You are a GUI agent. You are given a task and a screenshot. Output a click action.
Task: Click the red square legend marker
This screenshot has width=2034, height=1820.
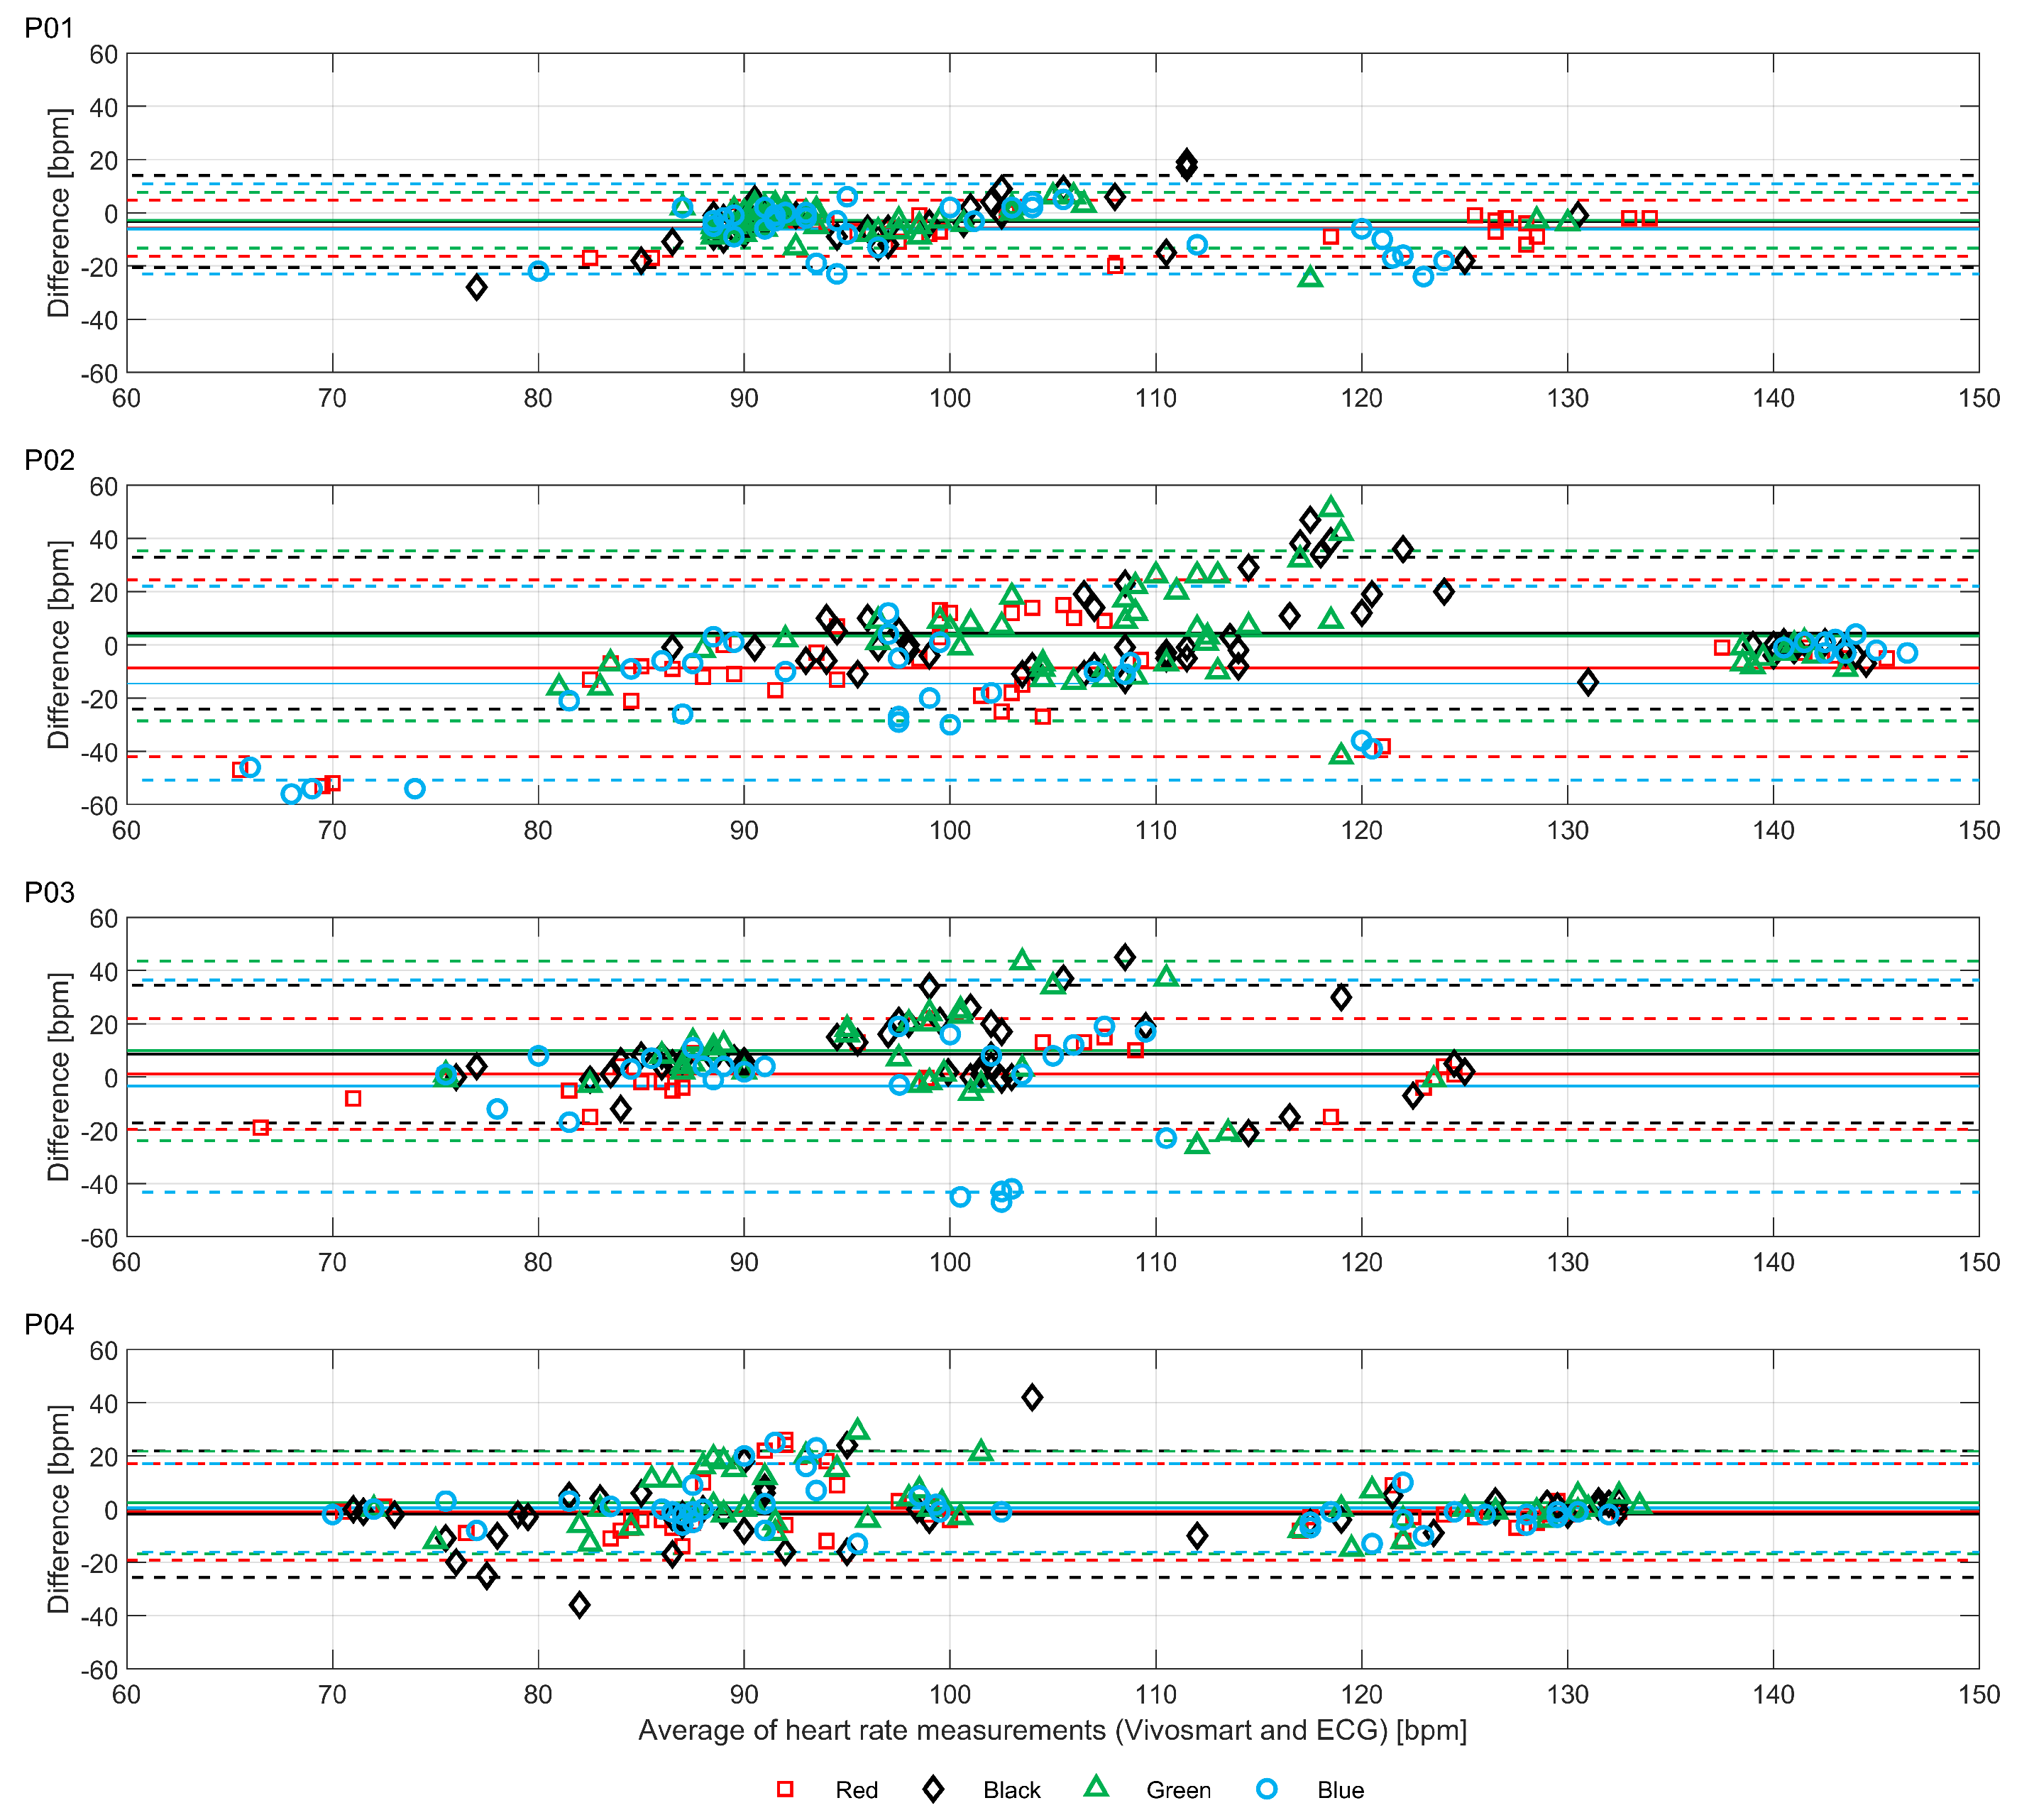pyautogui.click(x=785, y=1789)
